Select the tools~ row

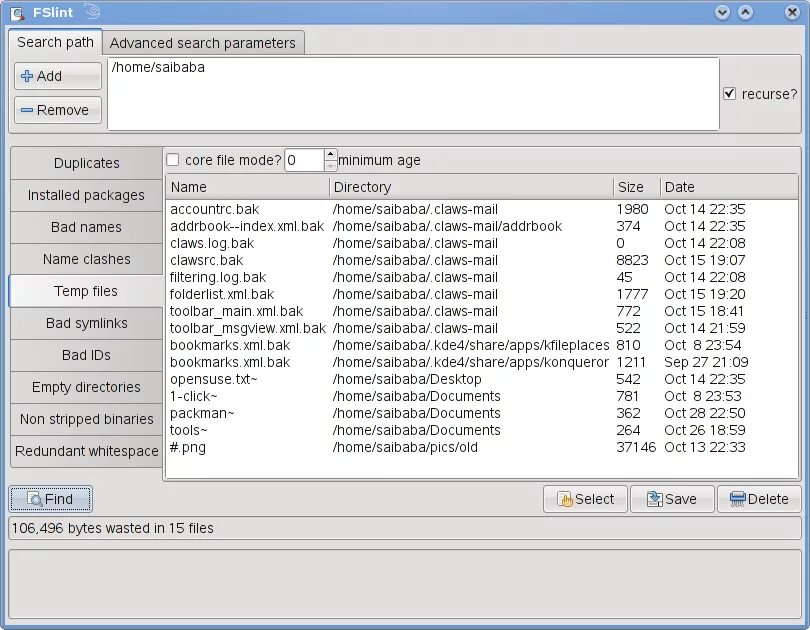[481, 431]
